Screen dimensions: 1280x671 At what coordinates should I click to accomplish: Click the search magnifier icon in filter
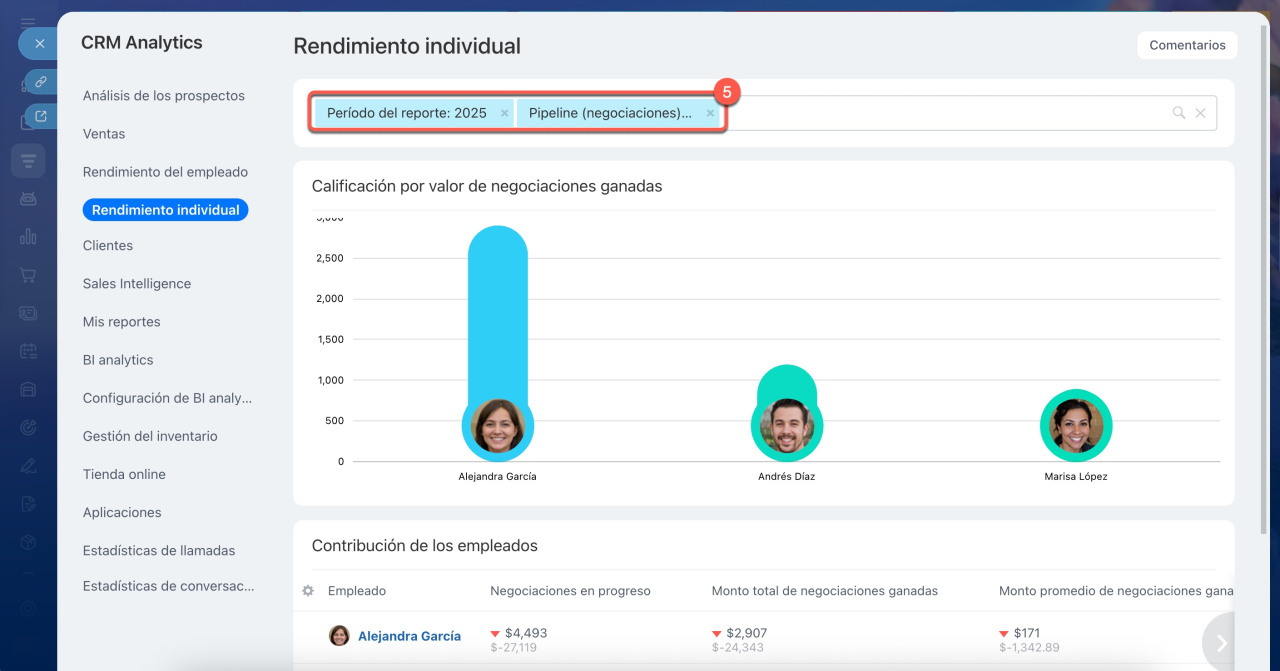pyautogui.click(x=1179, y=114)
